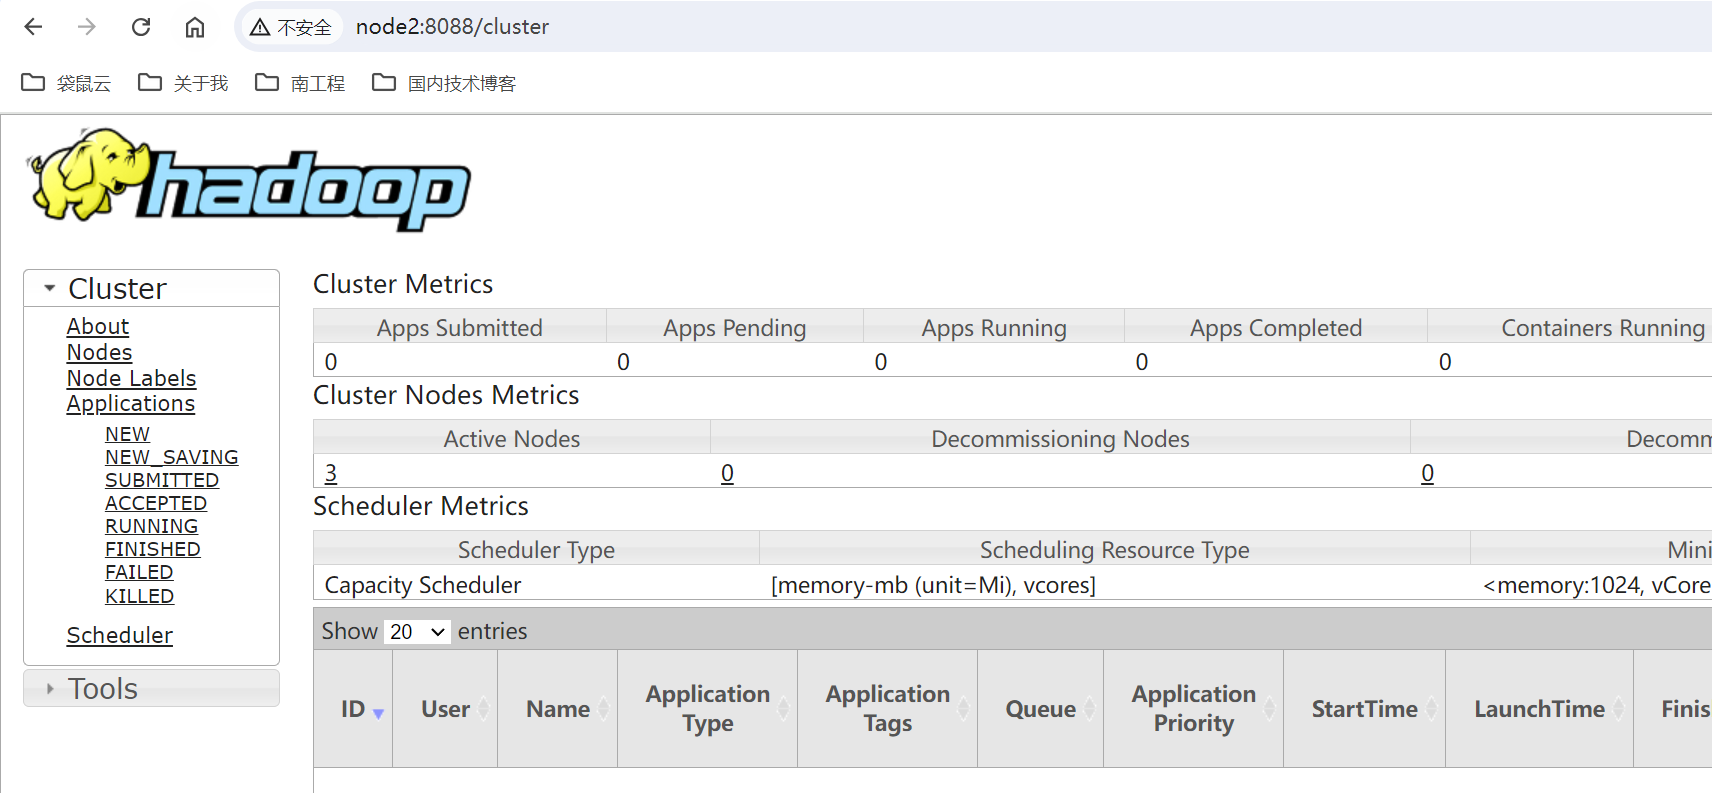Filter applications by SUBMITTED state
The width and height of the screenshot is (1712, 793).
point(162,480)
